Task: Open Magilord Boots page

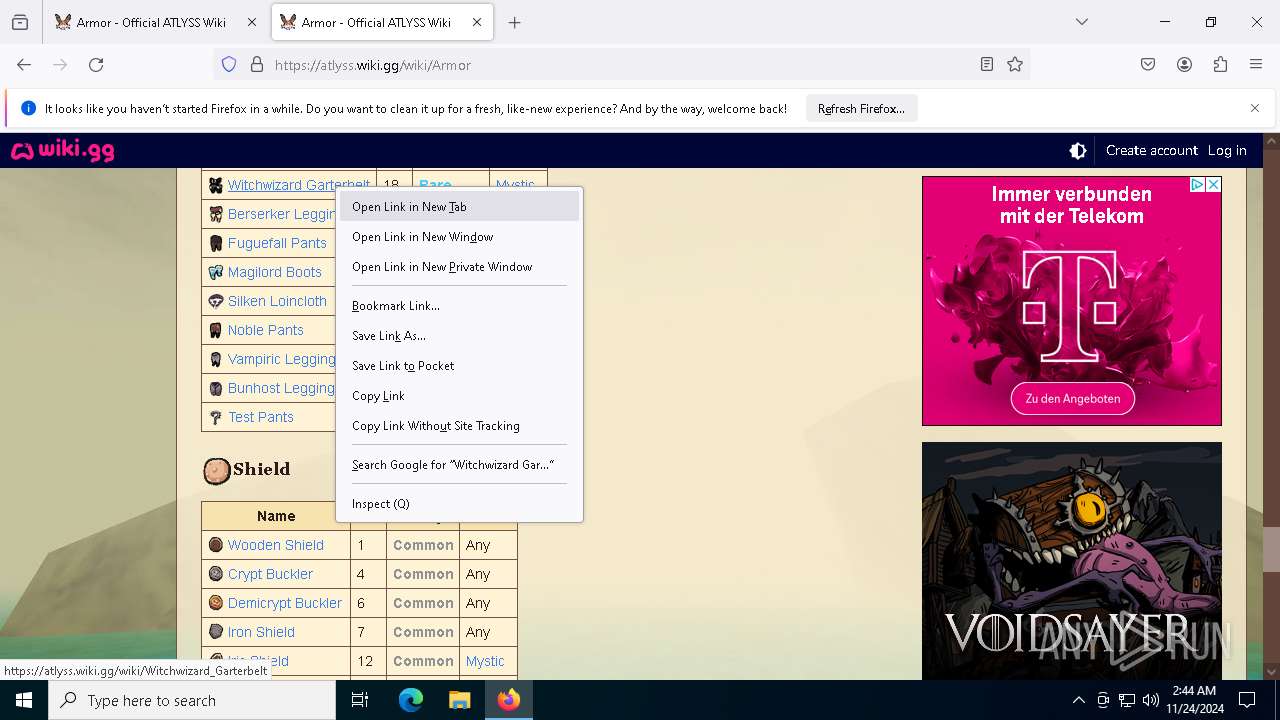Action: (x=274, y=272)
